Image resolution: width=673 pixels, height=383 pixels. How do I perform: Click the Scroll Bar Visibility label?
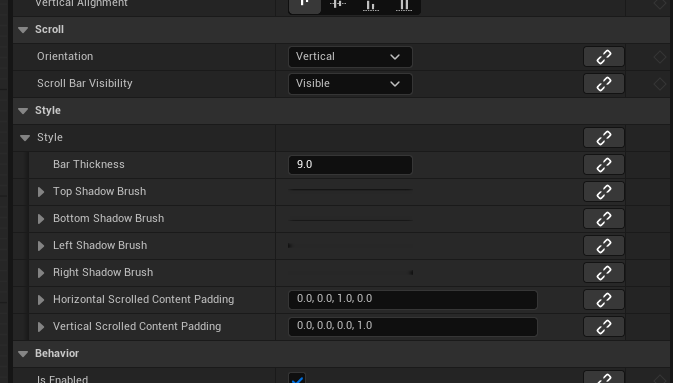[x=85, y=83]
